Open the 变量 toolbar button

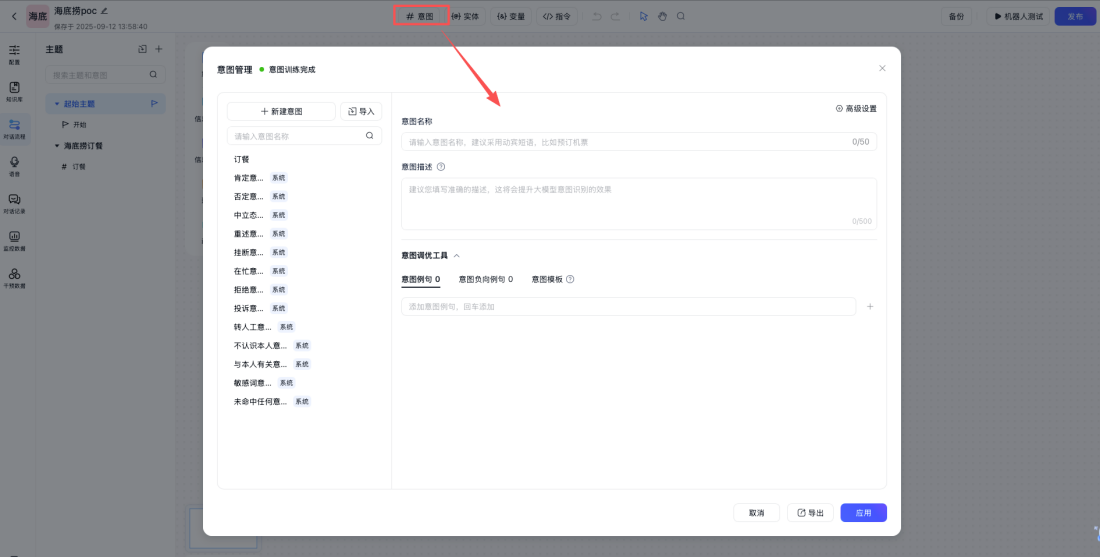point(511,16)
